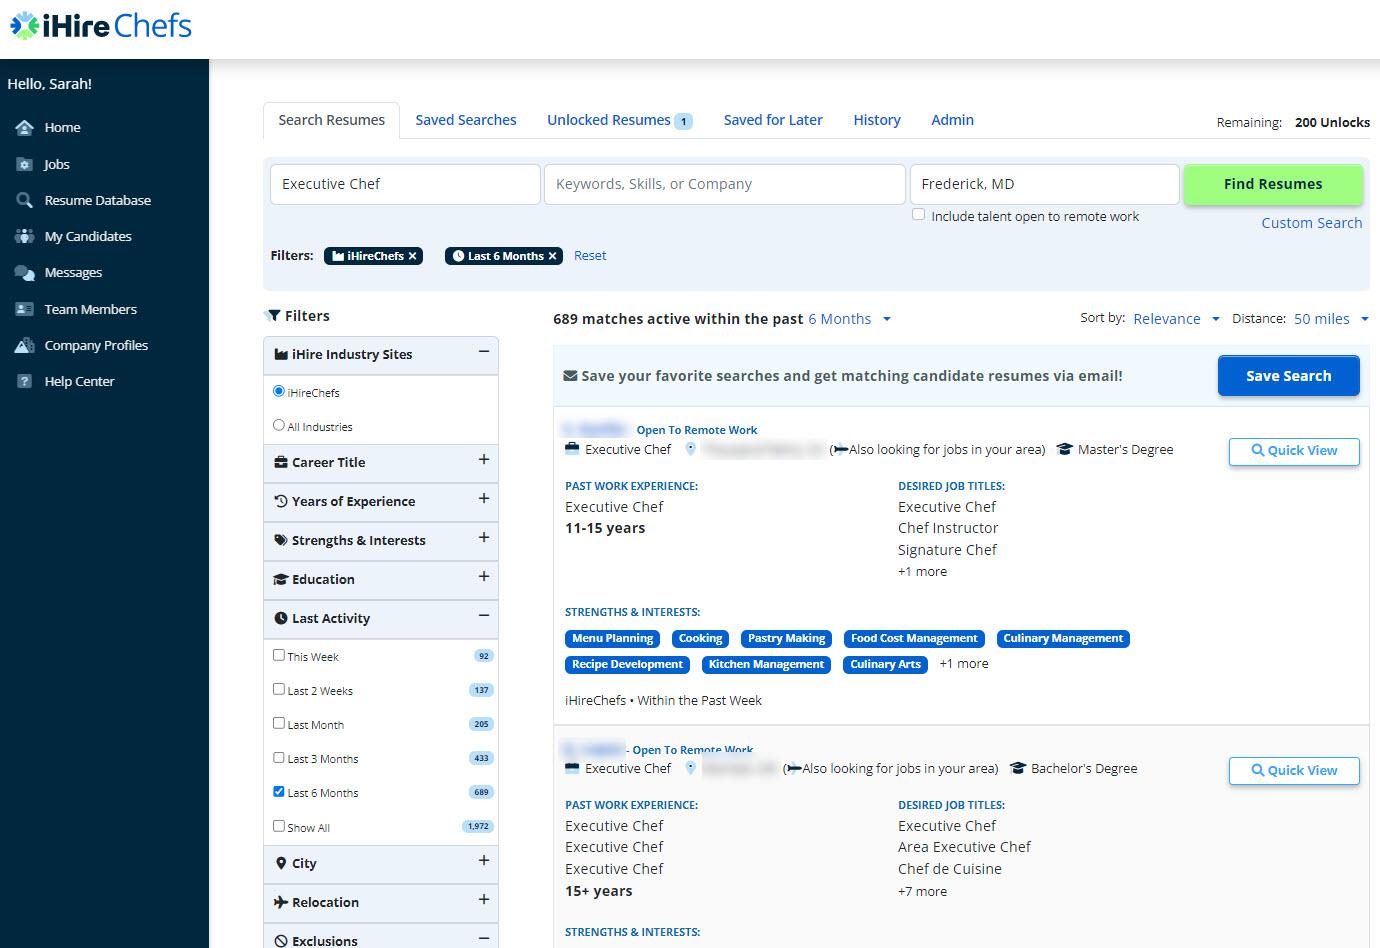1380x948 pixels.
Task: Click the funnel Filters icon
Action: pos(272,316)
